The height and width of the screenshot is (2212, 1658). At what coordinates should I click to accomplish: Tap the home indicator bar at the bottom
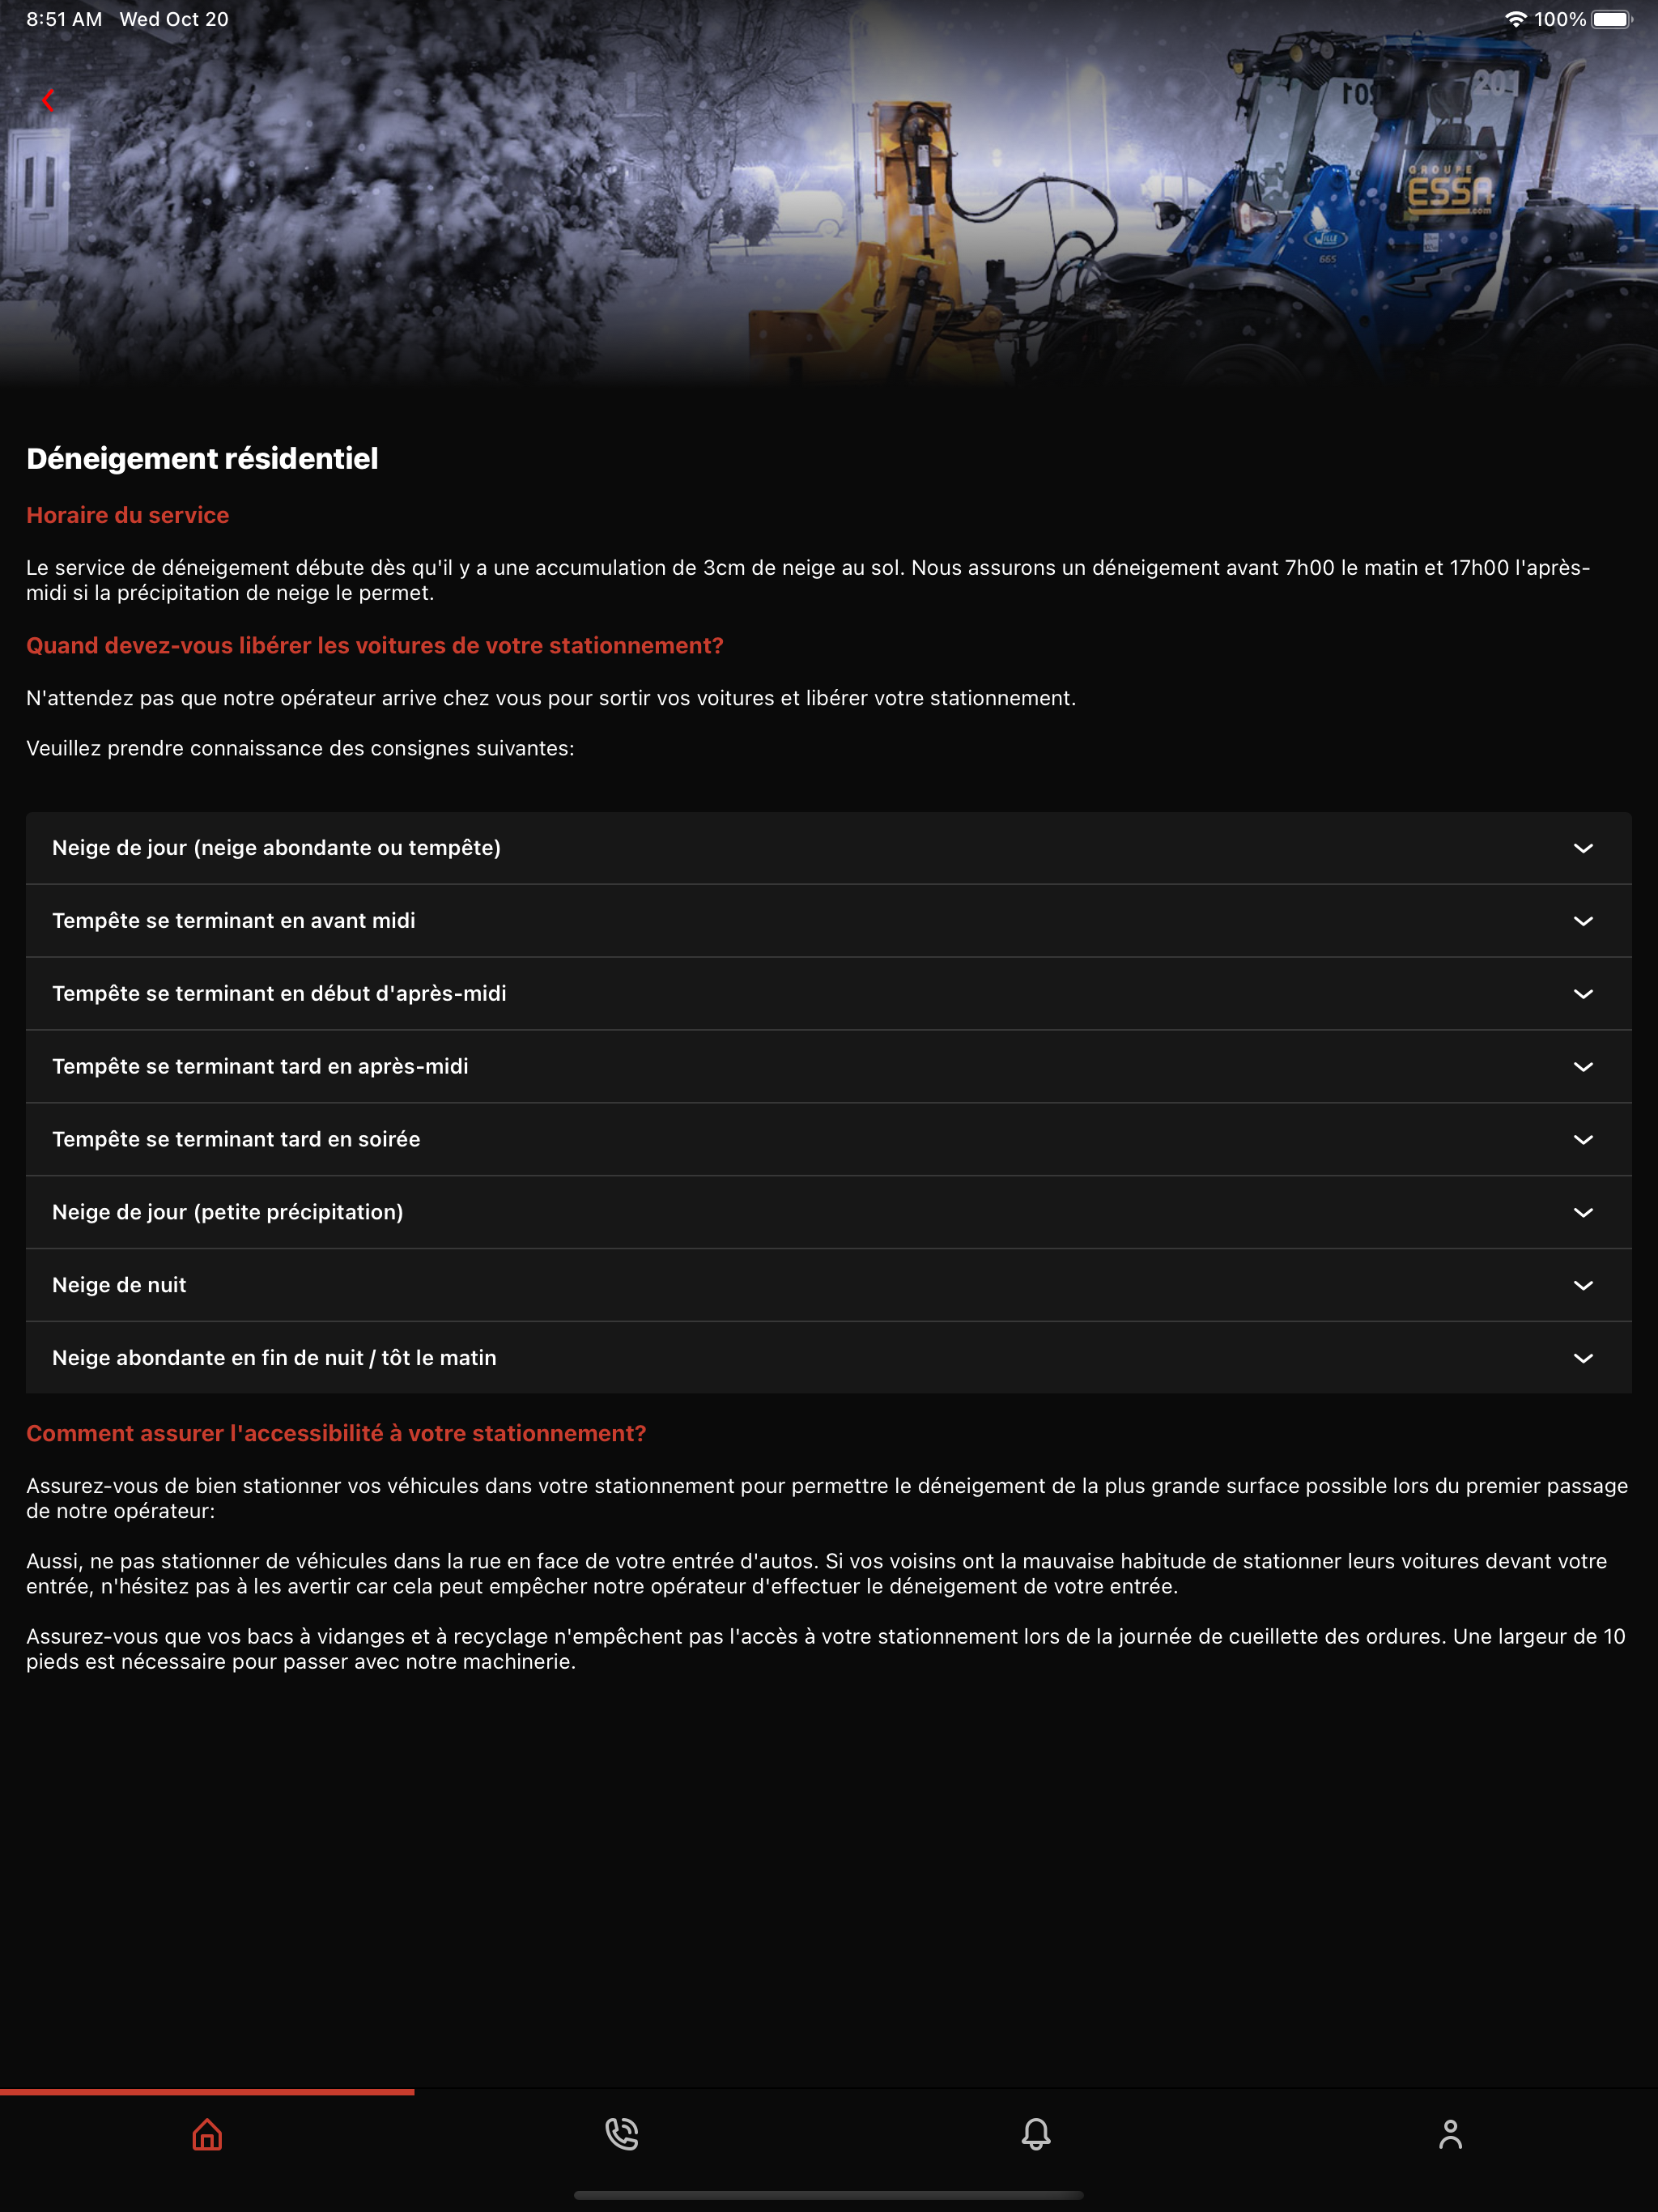click(x=829, y=2195)
